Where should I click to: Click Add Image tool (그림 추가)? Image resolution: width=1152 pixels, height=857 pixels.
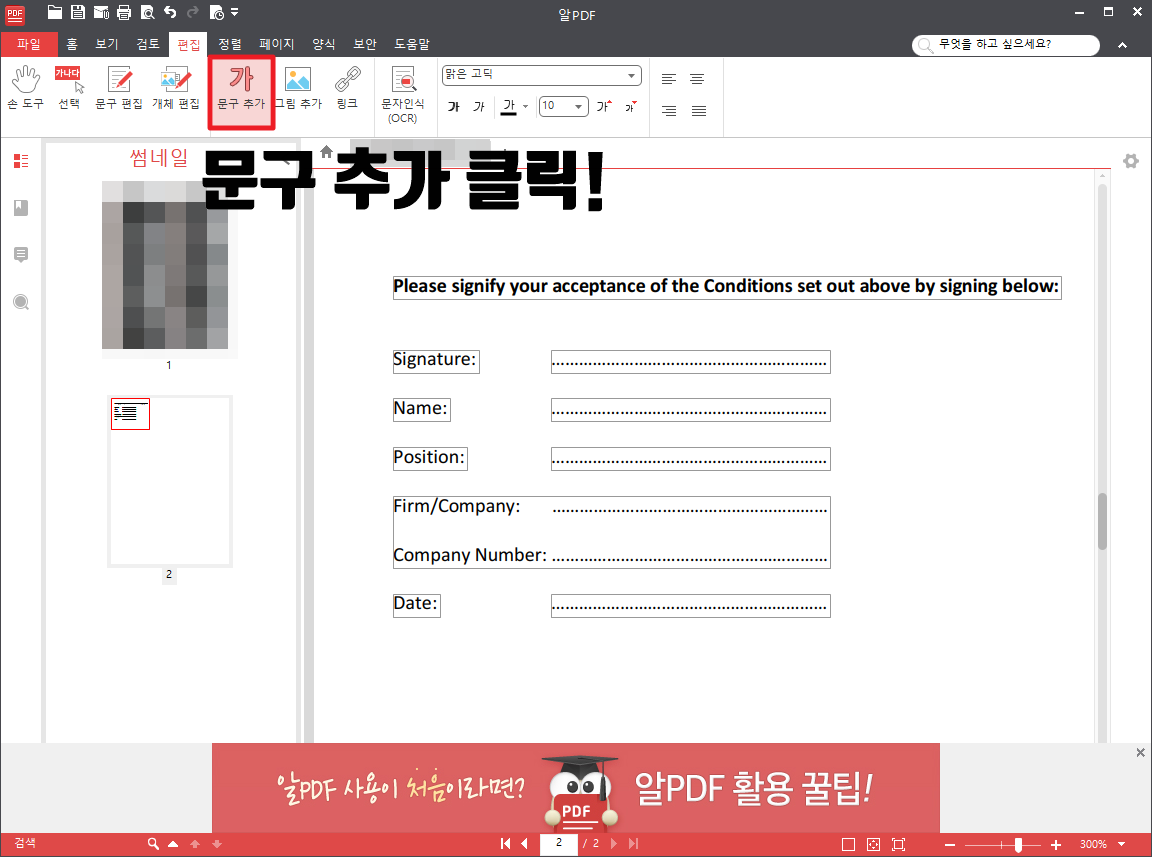pos(298,88)
